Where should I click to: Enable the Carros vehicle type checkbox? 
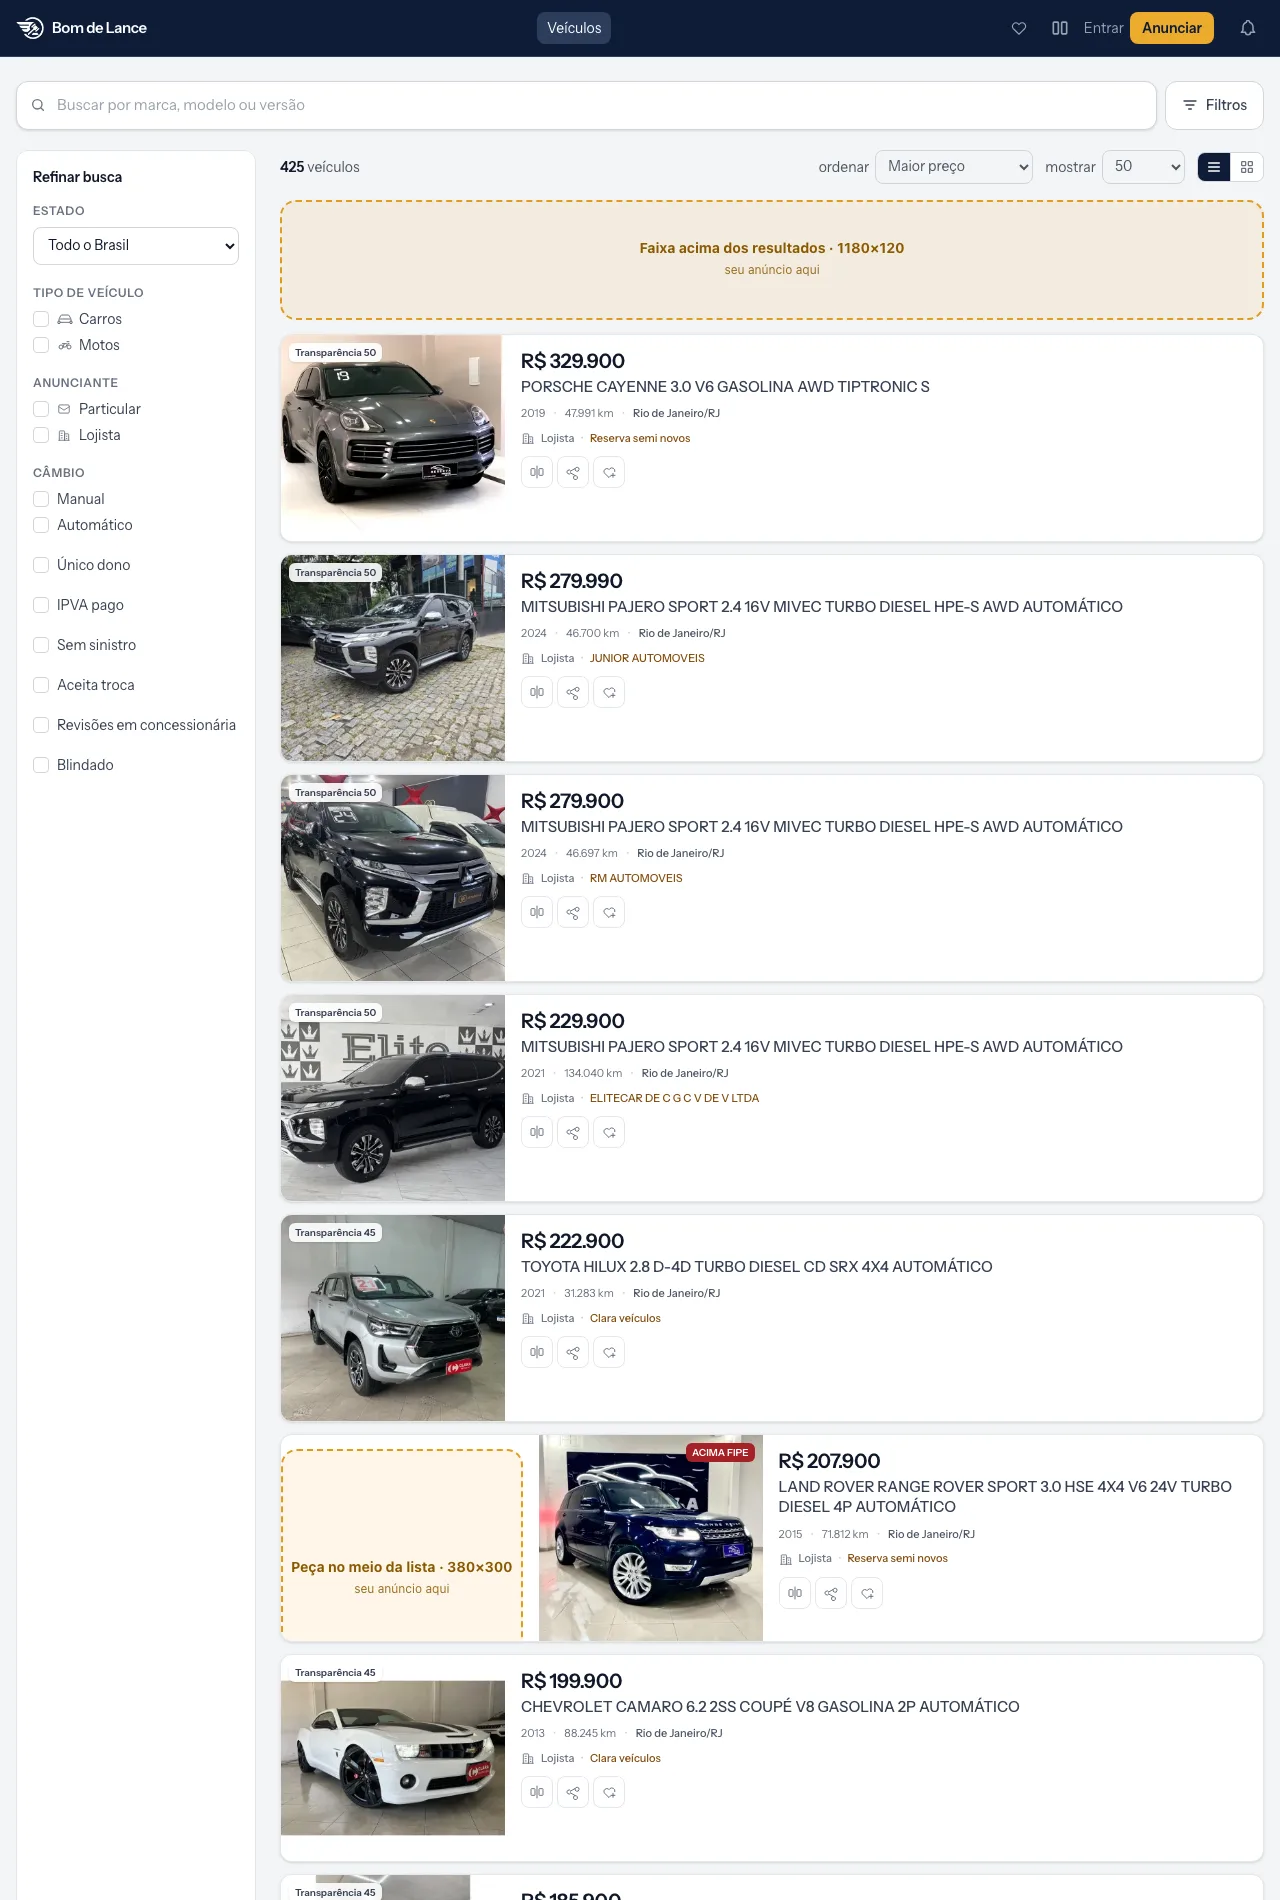click(41, 319)
